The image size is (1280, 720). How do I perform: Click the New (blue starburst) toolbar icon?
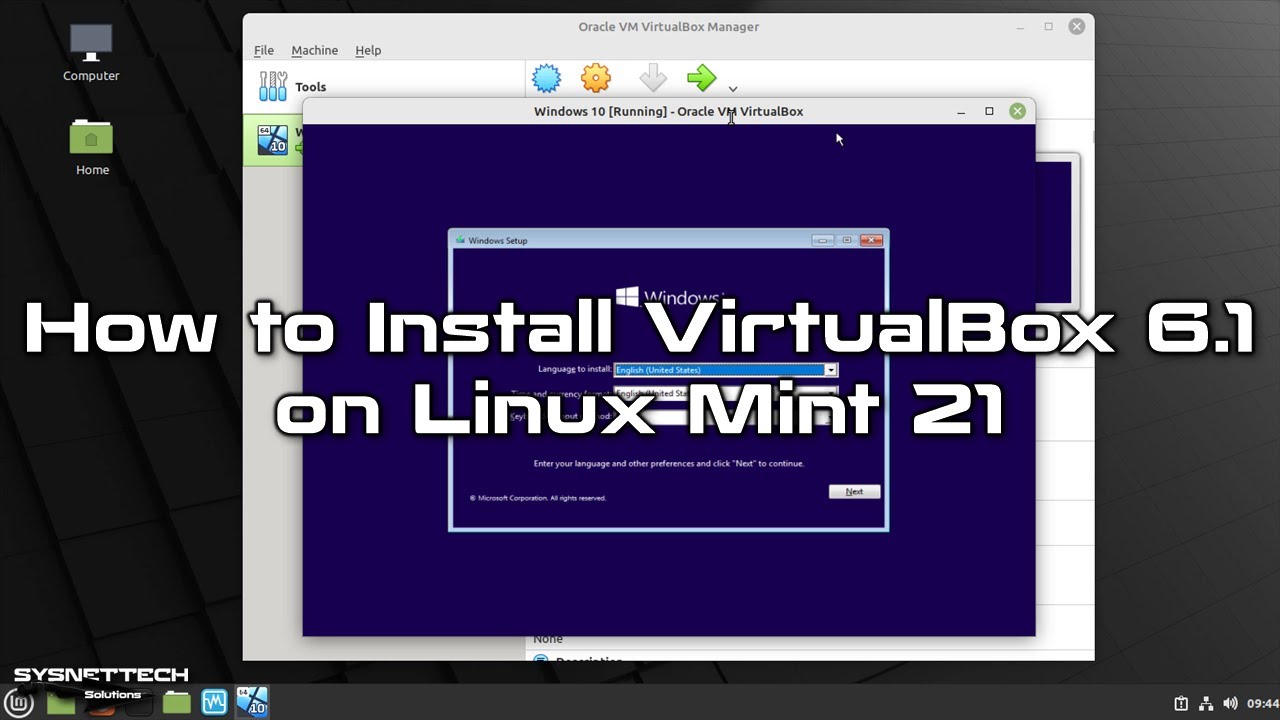pos(546,78)
